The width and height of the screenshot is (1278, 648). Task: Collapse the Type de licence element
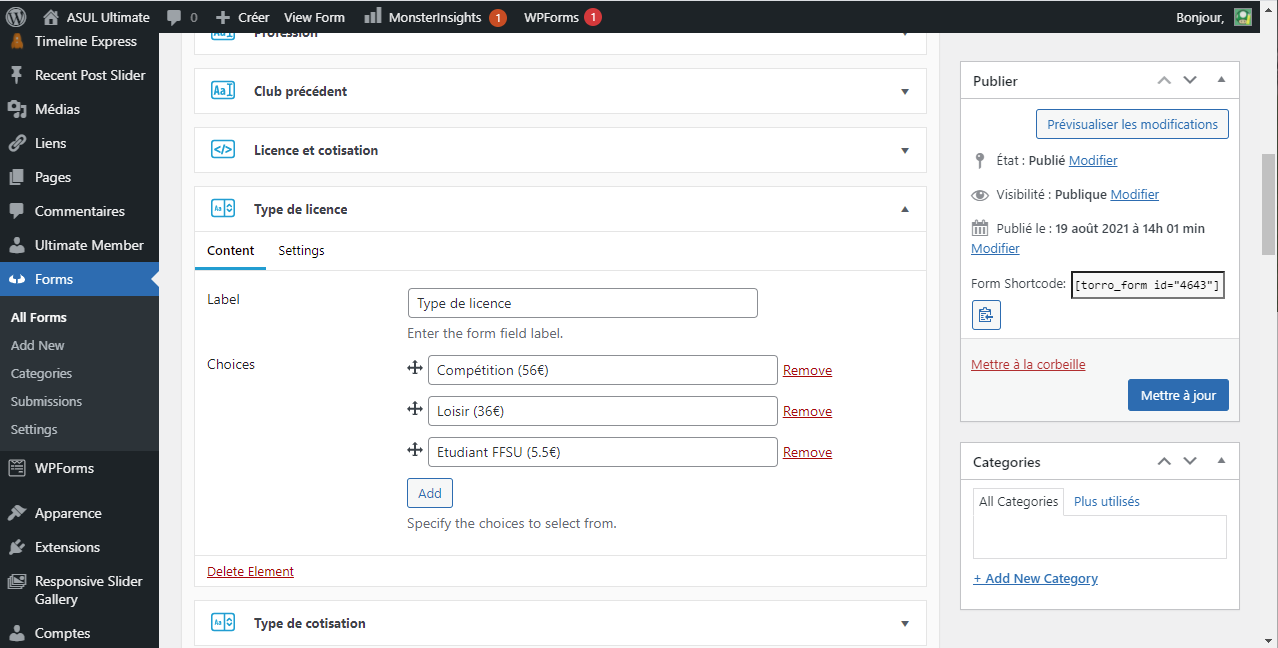click(x=904, y=210)
